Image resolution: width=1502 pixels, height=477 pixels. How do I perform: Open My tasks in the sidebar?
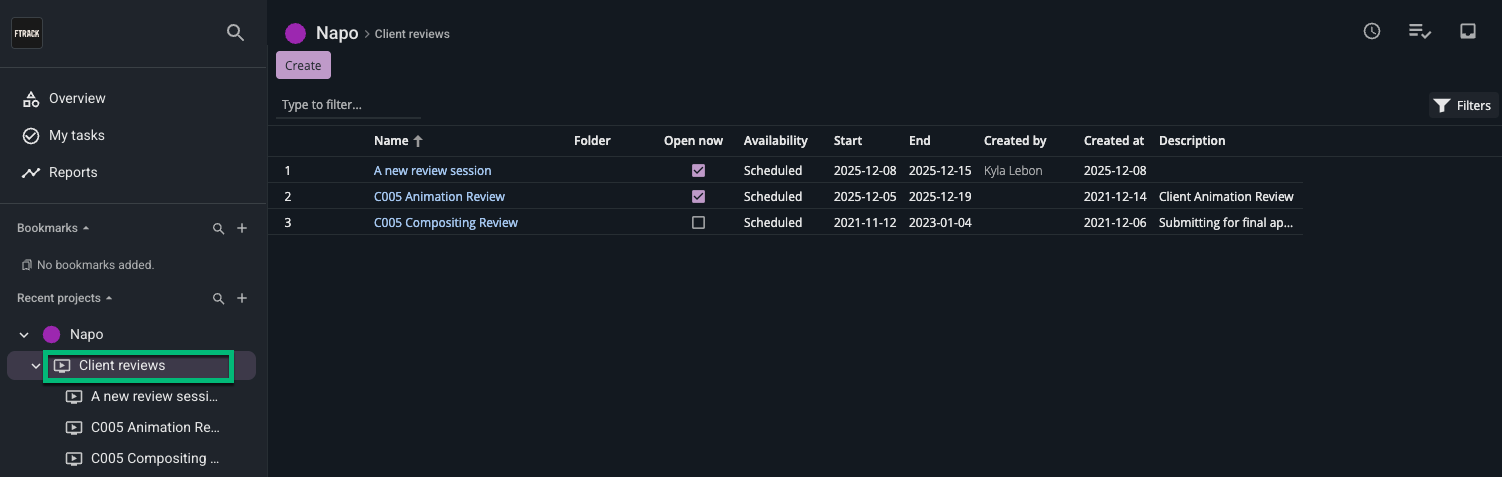(x=76, y=135)
